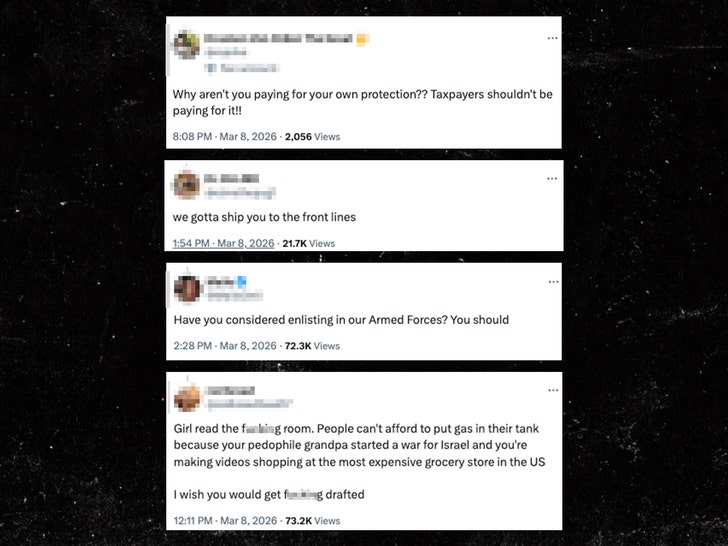This screenshot has height=546, width=728.
Task: Open the 8:08 PM · Mar 8, 2026 timestamp
Action: (222, 137)
